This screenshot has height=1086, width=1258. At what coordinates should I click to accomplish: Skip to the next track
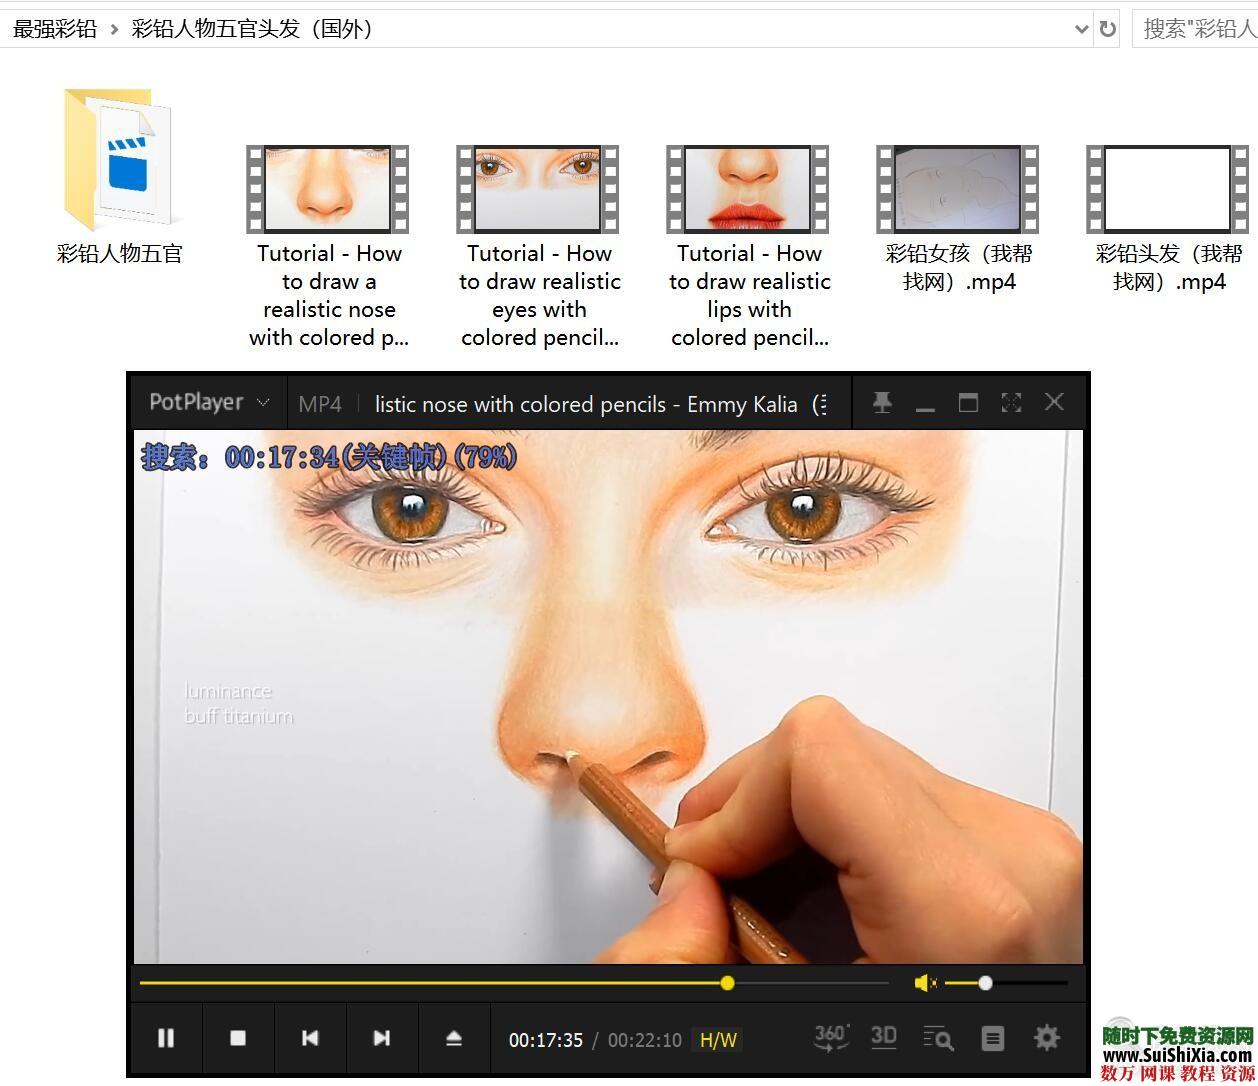[381, 1038]
